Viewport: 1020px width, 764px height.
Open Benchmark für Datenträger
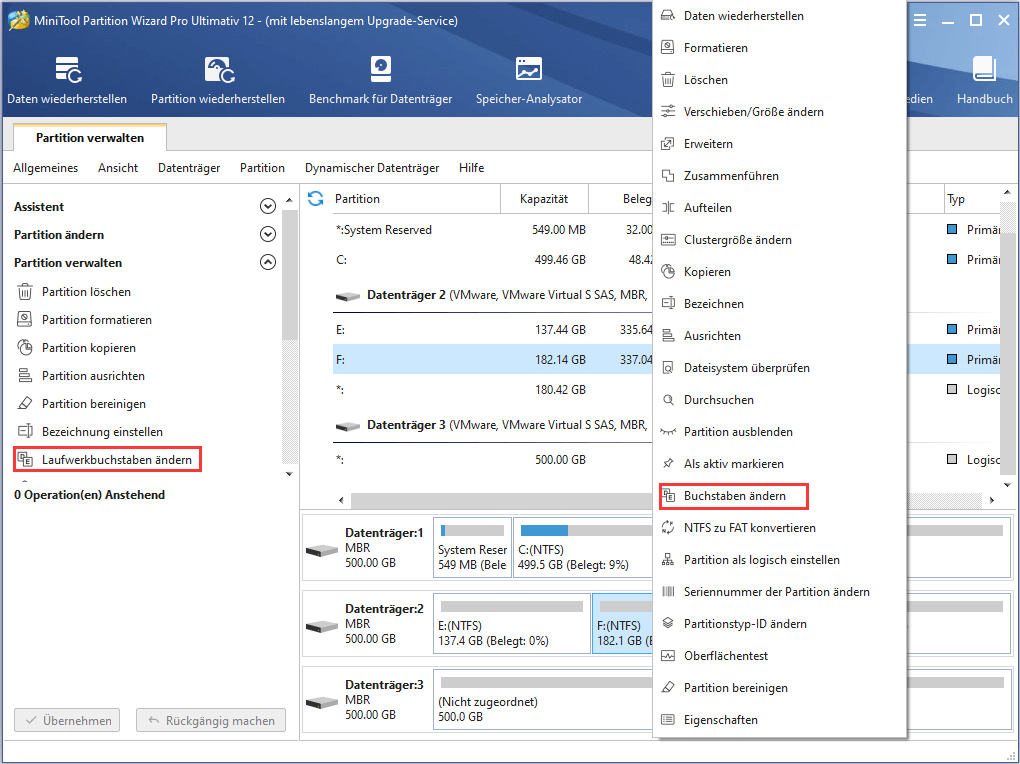(381, 80)
